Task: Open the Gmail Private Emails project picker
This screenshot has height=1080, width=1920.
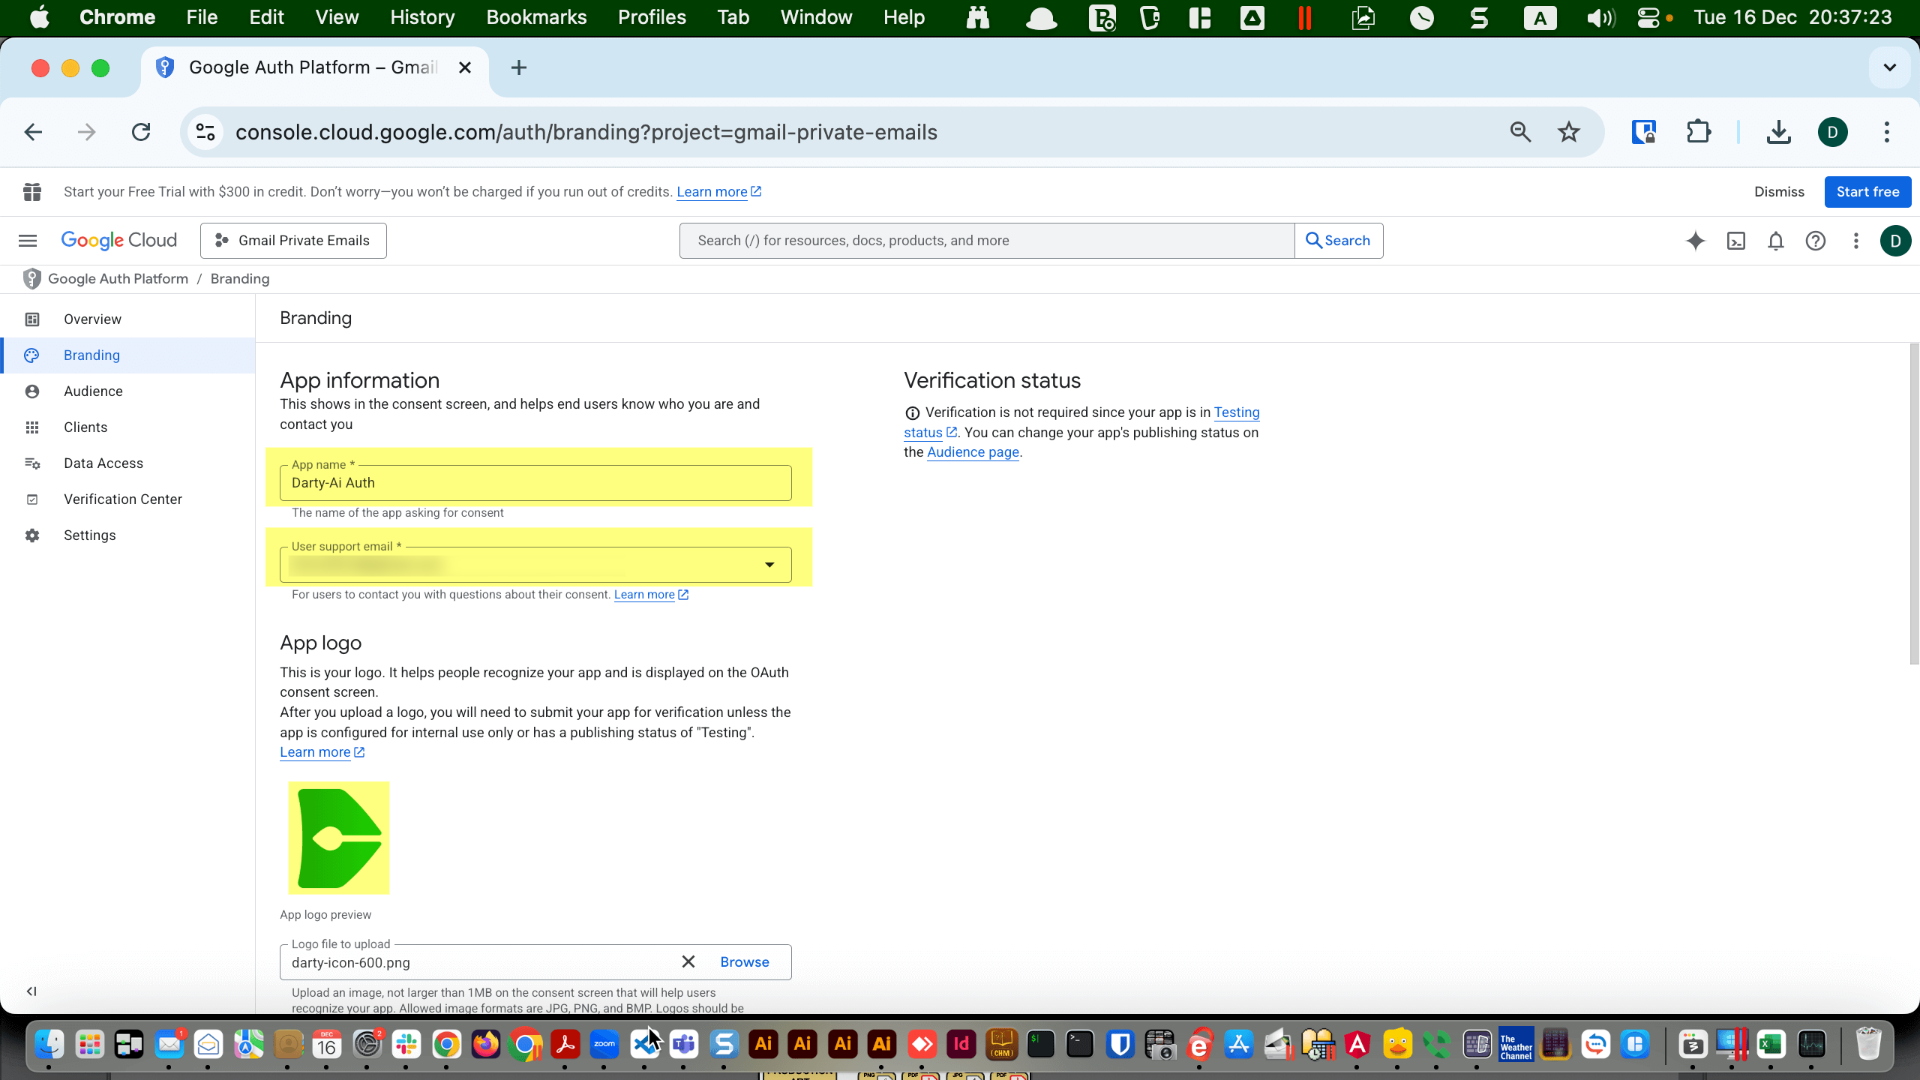Action: (x=292, y=240)
